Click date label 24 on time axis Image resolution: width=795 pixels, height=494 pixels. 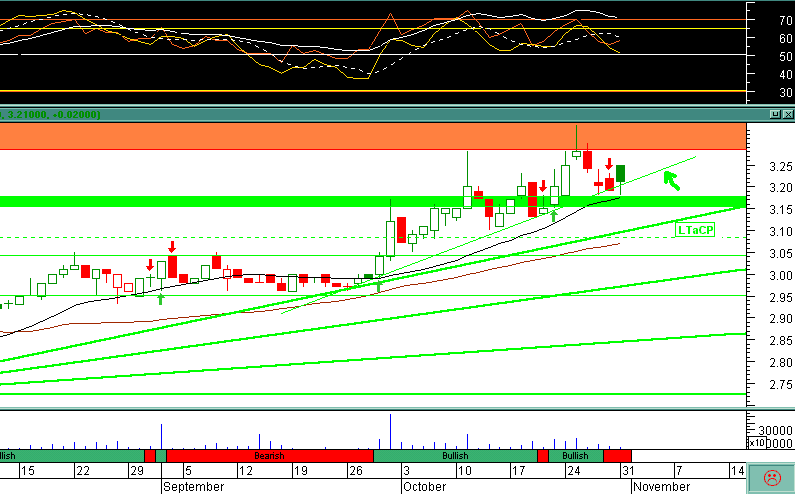[573, 471]
